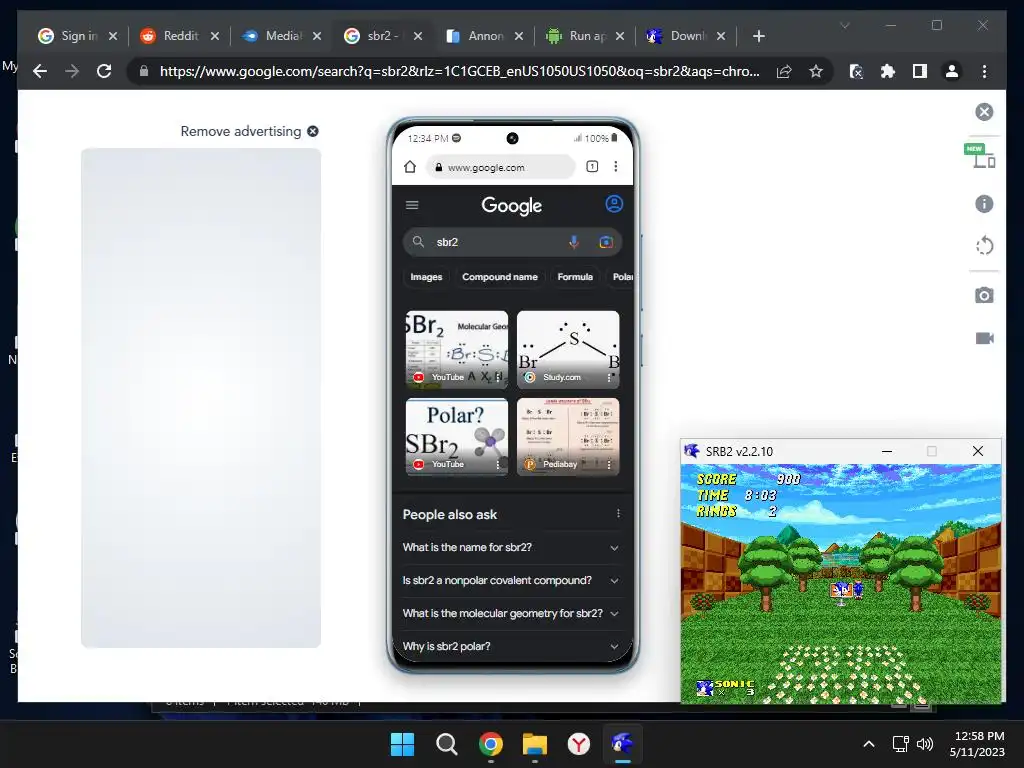Switch to the Sign in tab
Screen dimensions: 1024x768
pos(77,36)
